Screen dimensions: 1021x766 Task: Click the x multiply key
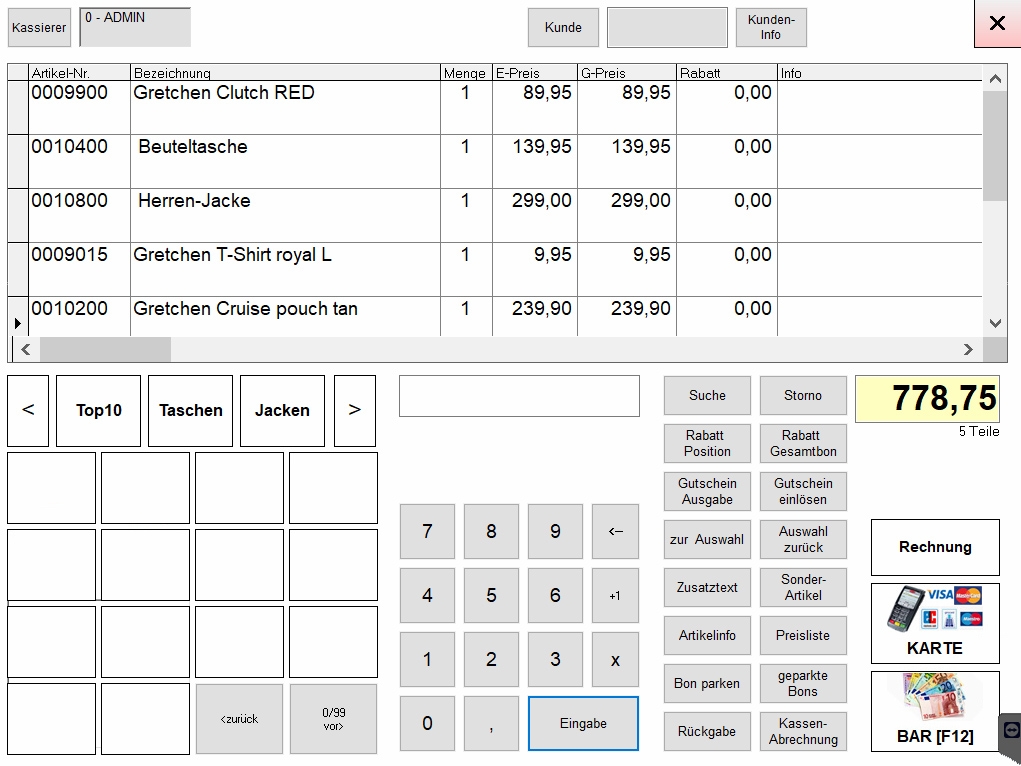615,659
